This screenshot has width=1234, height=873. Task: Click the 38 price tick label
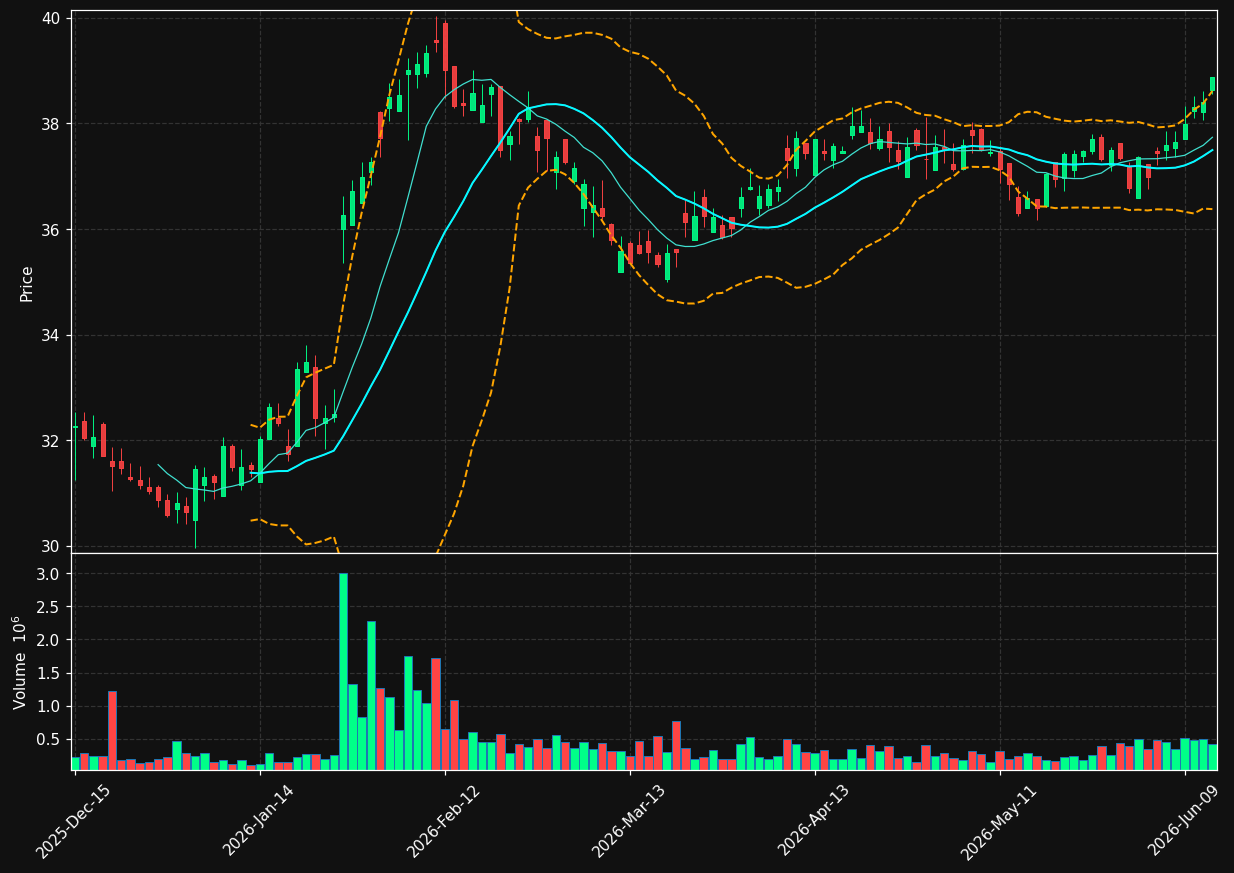[52, 124]
